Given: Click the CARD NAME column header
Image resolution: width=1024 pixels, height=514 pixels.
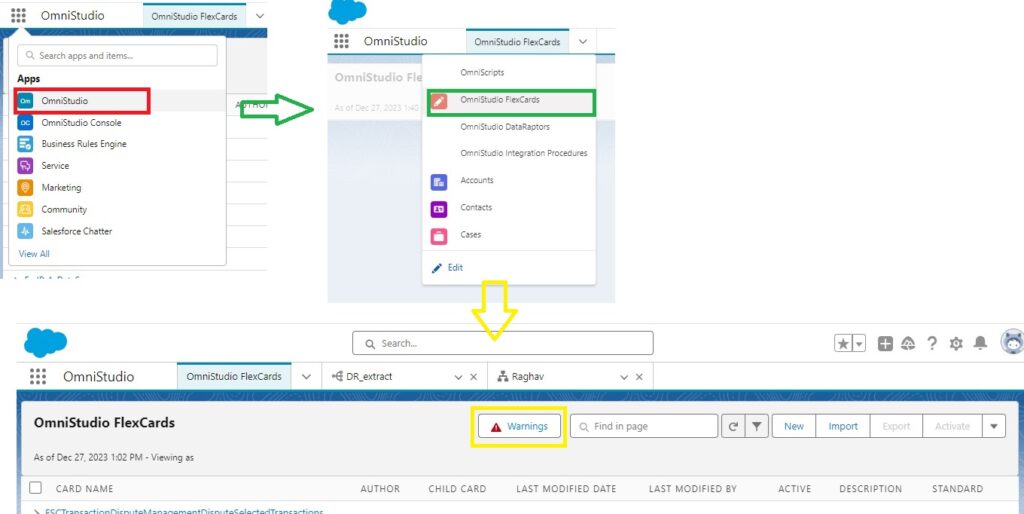Looking at the screenshot, I should tap(84, 489).
